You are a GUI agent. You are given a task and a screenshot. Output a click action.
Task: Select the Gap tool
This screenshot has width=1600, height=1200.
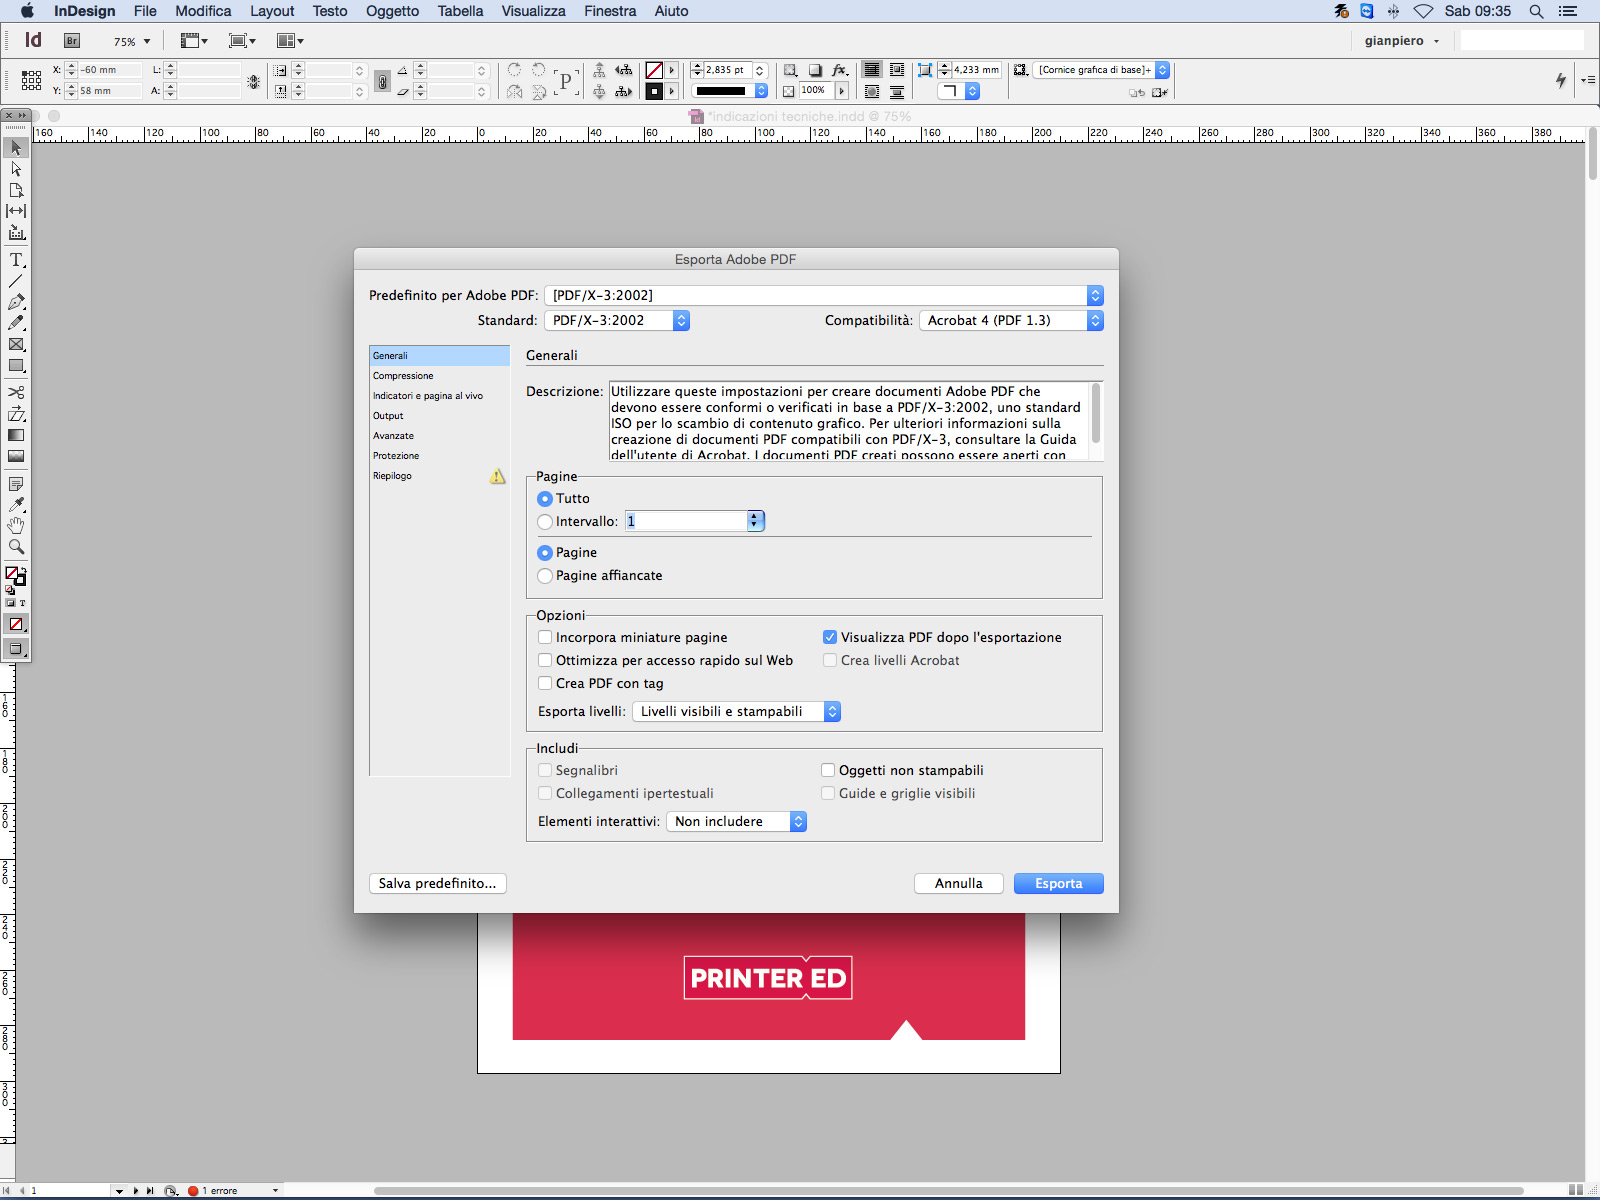(x=16, y=211)
